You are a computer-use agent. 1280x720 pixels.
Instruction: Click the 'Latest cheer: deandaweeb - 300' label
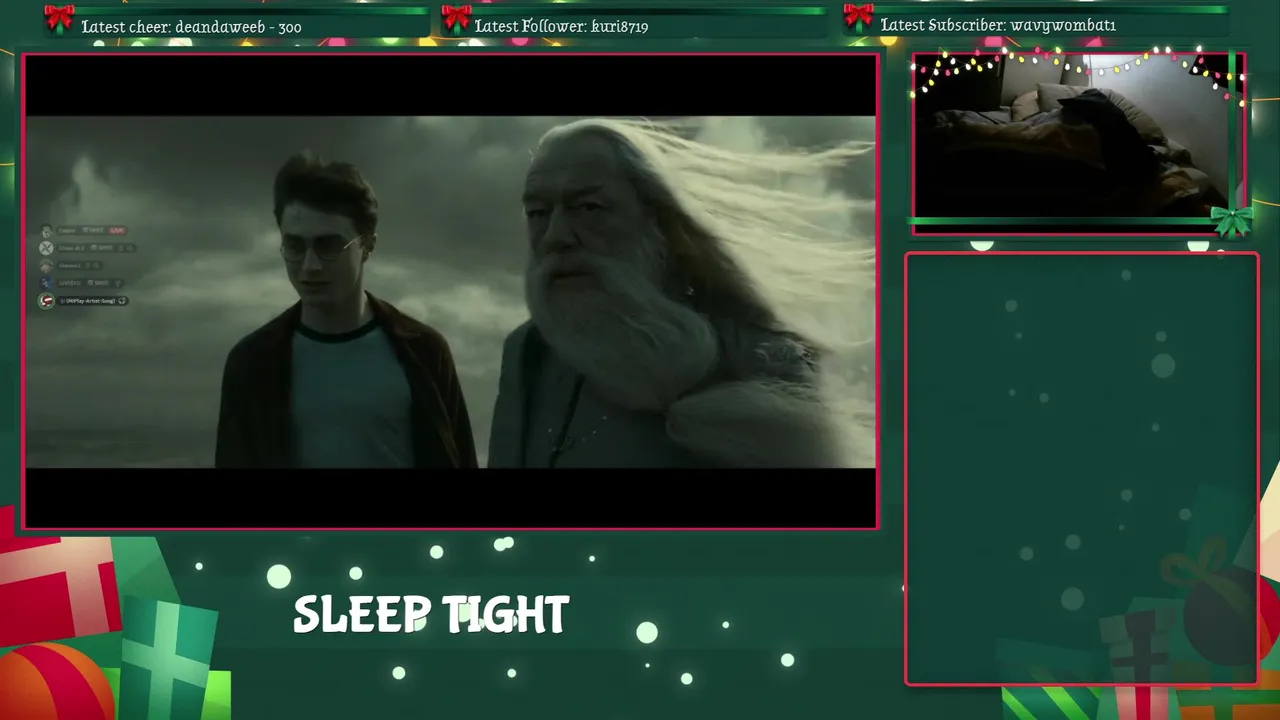pyautogui.click(x=191, y=27)
